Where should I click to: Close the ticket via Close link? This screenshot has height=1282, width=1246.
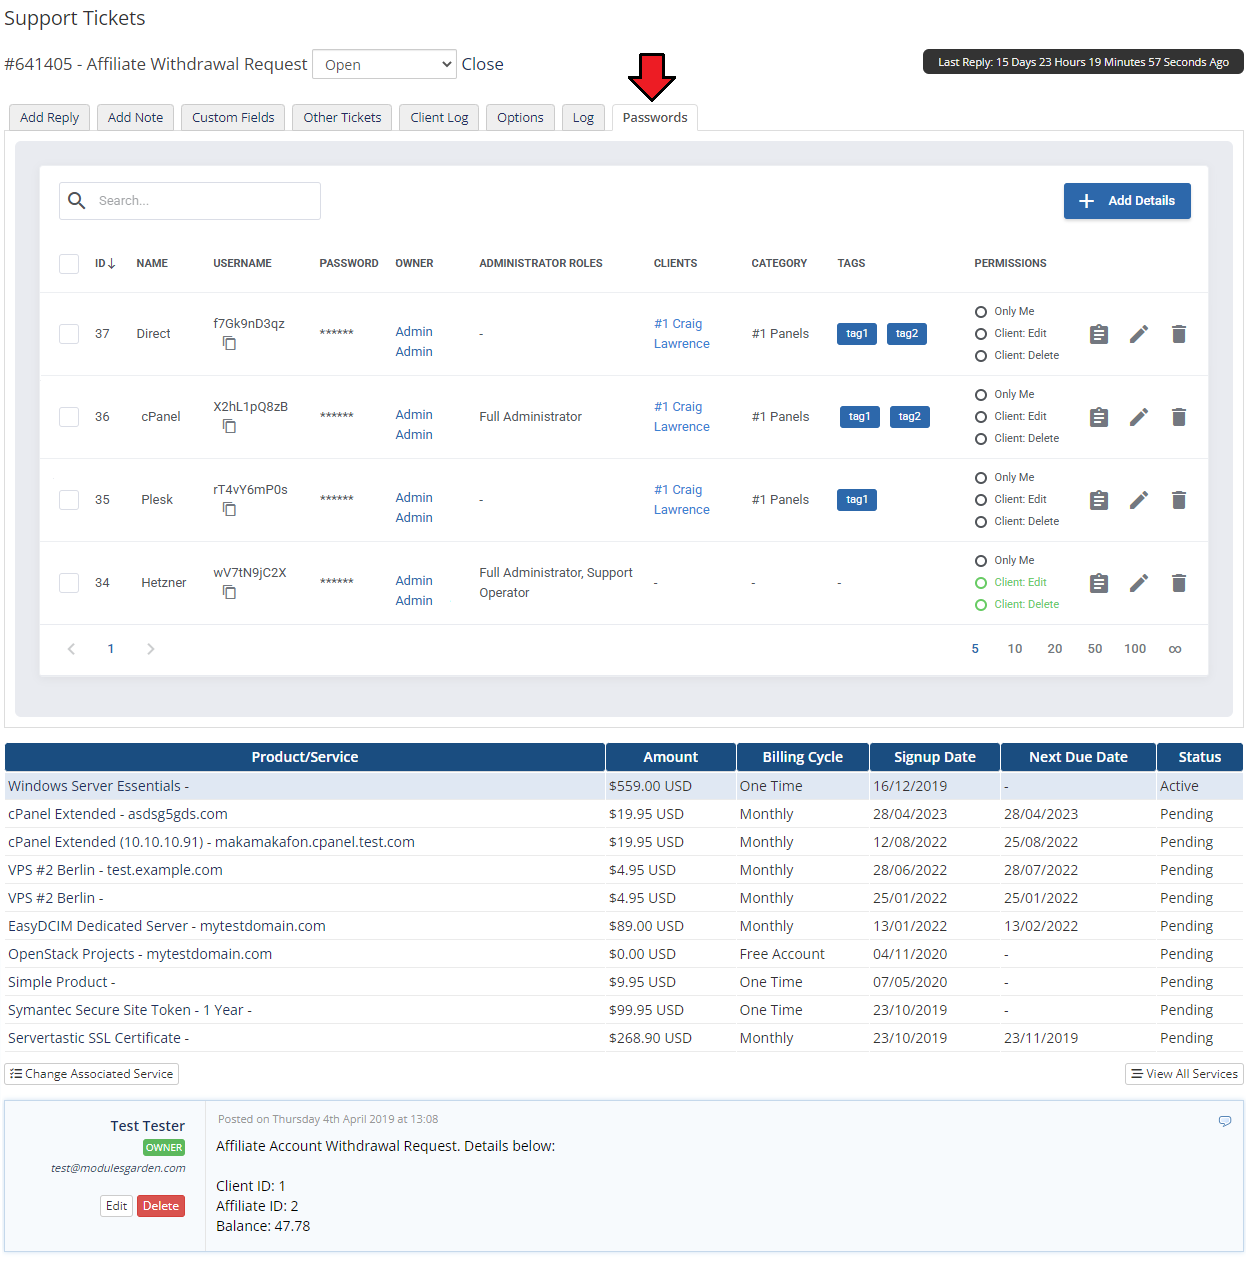point(482,64)
